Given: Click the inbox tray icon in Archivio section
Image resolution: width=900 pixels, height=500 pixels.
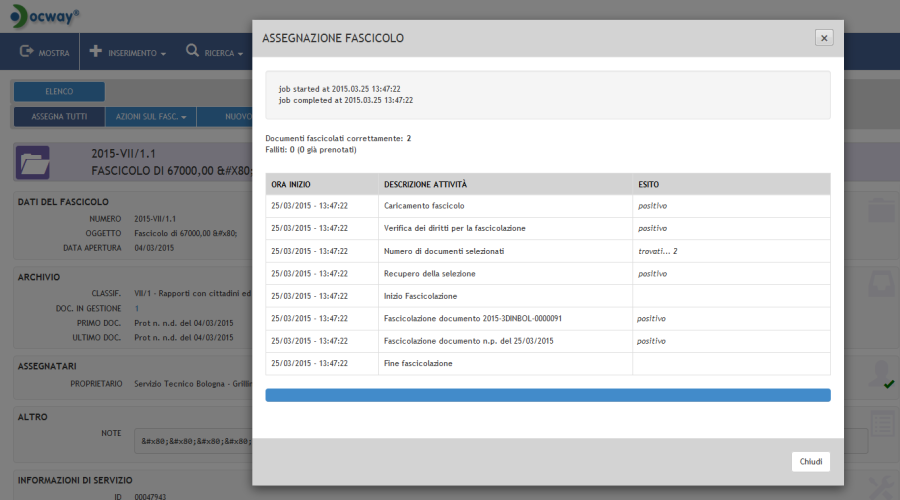Looking at the screenshot, I should coord(881,283).
